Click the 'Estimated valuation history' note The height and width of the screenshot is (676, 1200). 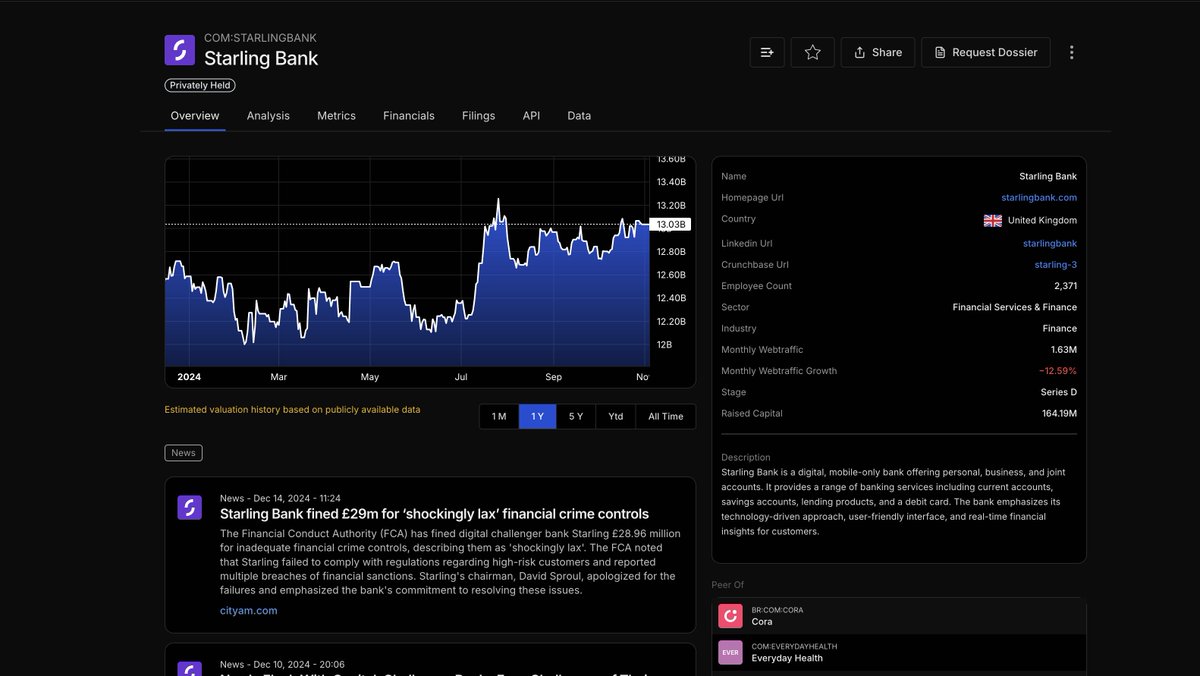292,410
